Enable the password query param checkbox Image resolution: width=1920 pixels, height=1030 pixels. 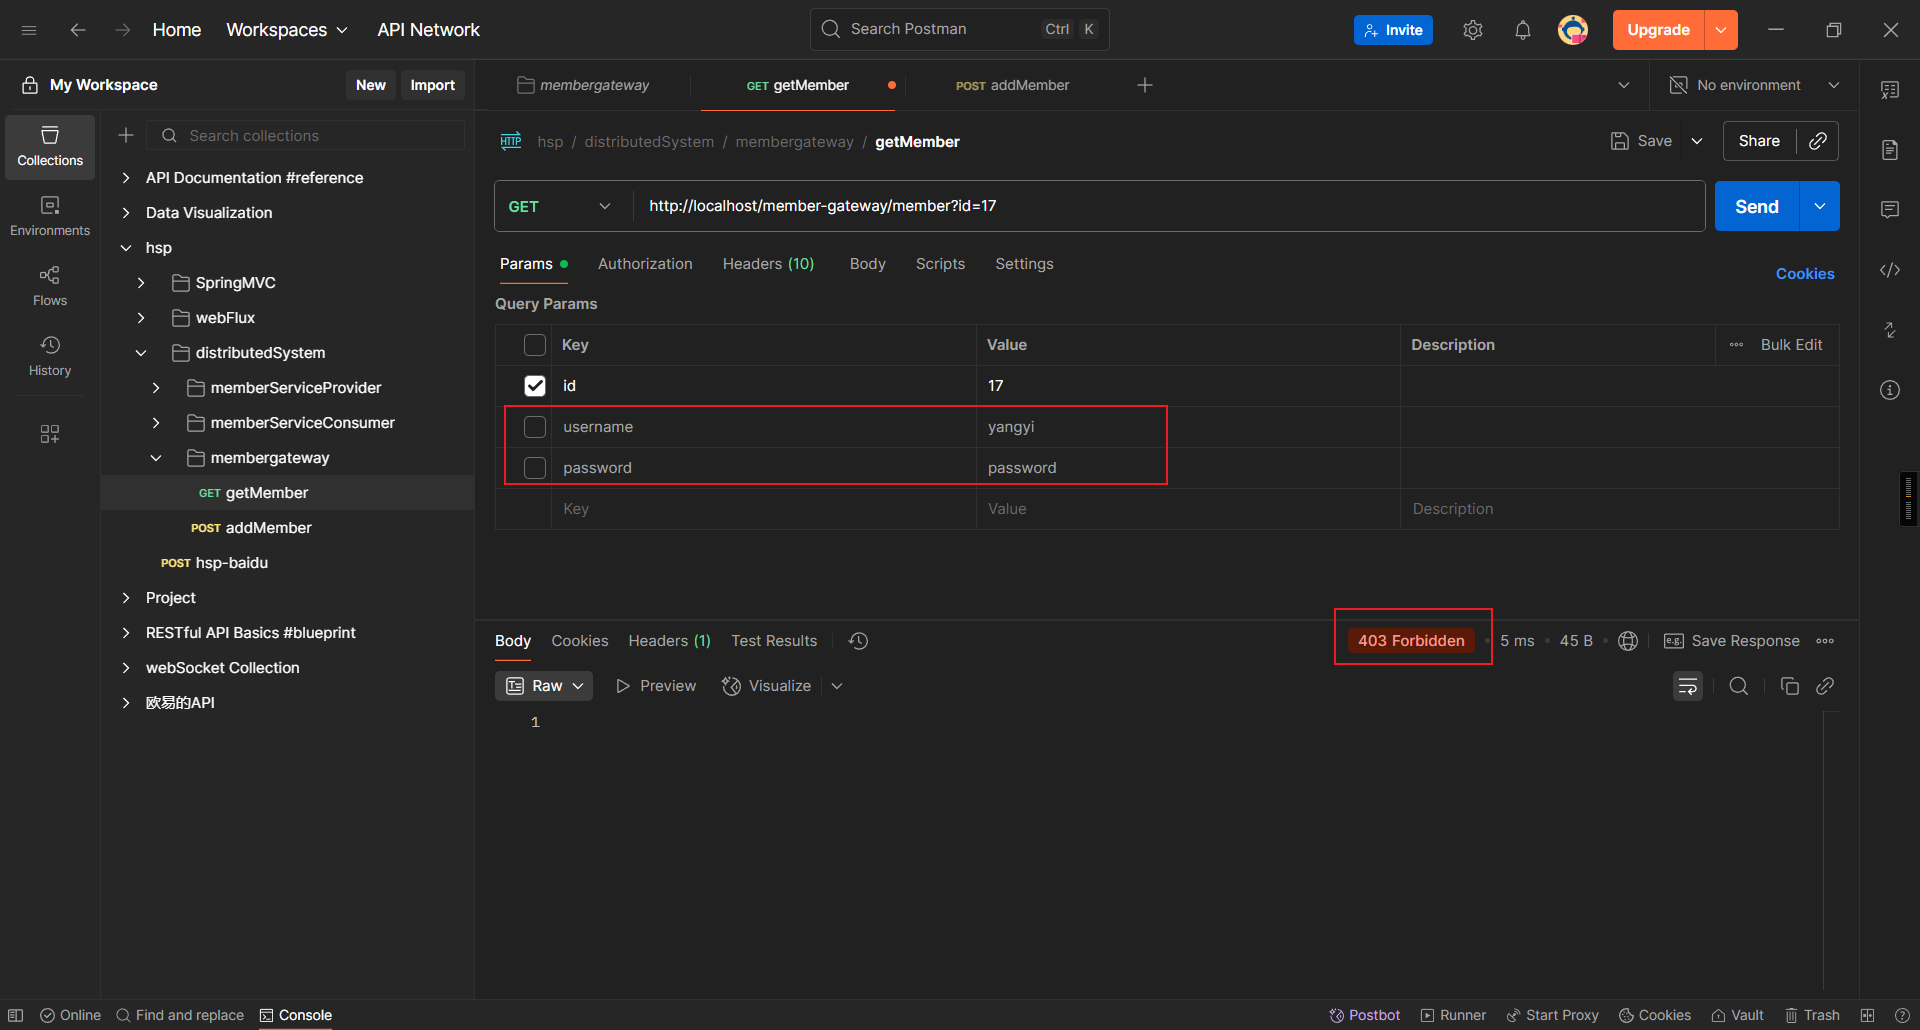535,468
